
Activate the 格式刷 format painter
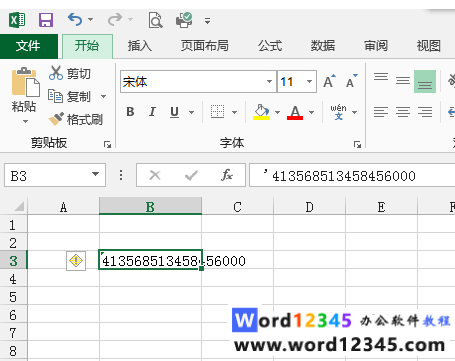tap(76, 119)
